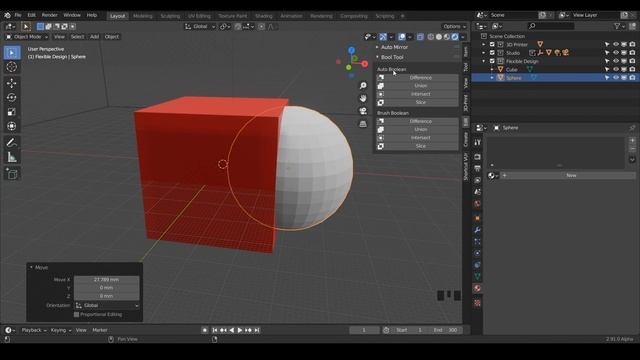Enable Proportional Editing checkbox in Move panel

(x=76, y=315)
